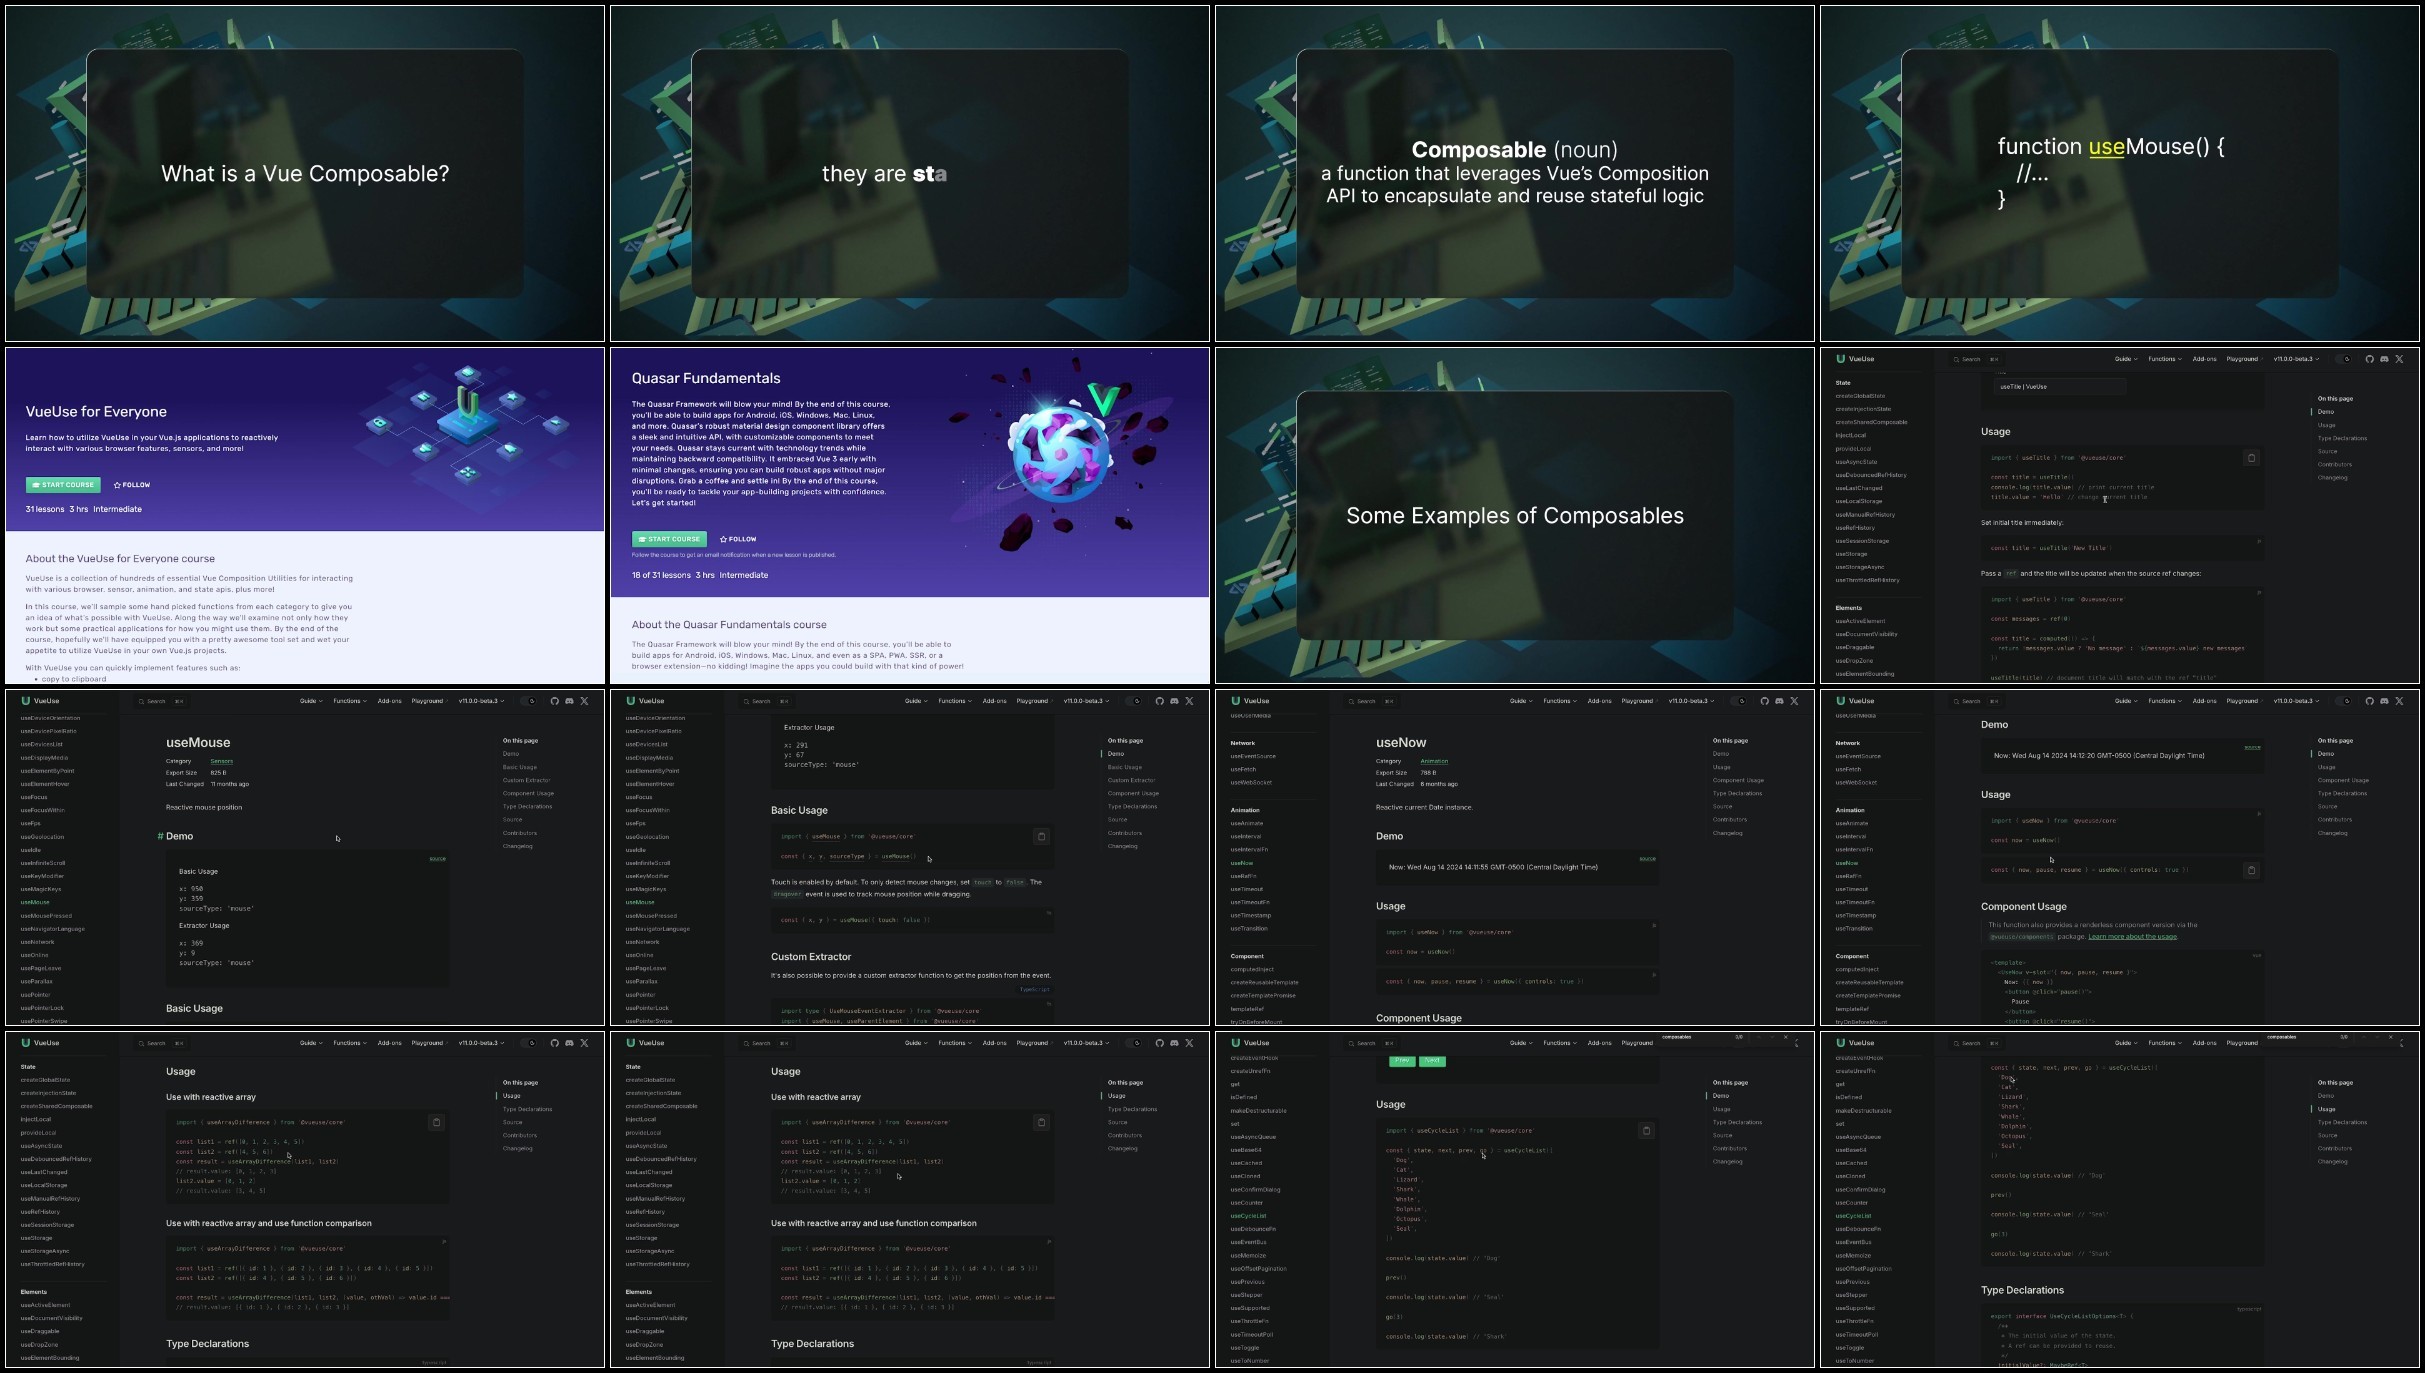Open Discord icon in frame titled useNow
Viewport: 2425px width, 1373px height.
[1779, 701]
